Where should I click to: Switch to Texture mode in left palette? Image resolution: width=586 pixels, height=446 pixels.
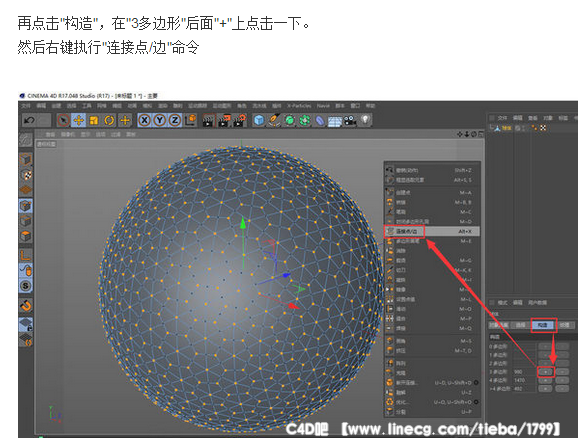coord(26,175)
